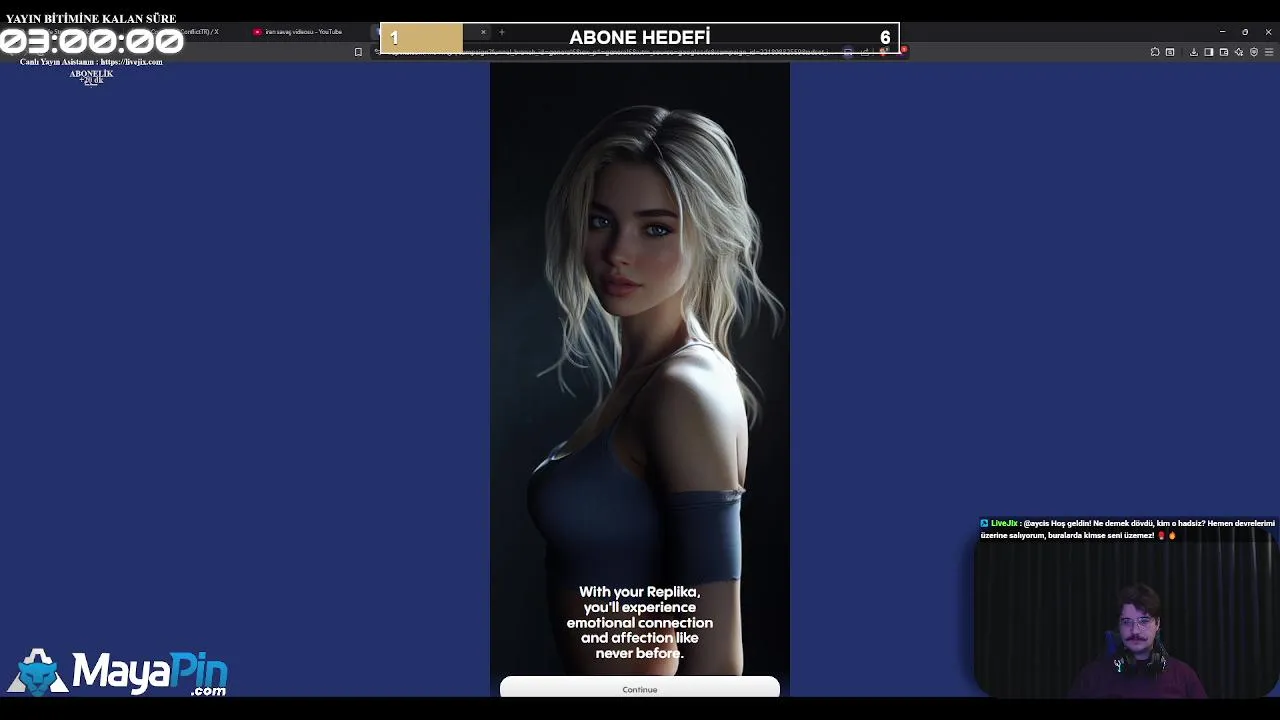The width and height of the screenshot is (1280, 720).
Task: Click the Continue button on Replika page
Action: (x=639, y=688)
